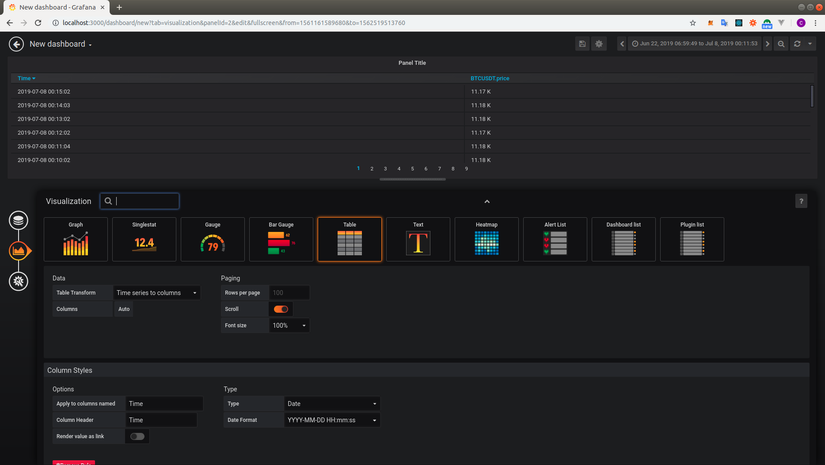825x465 pixels.
Task: Toggle Render value as link switch
Action: click(137, 436)
